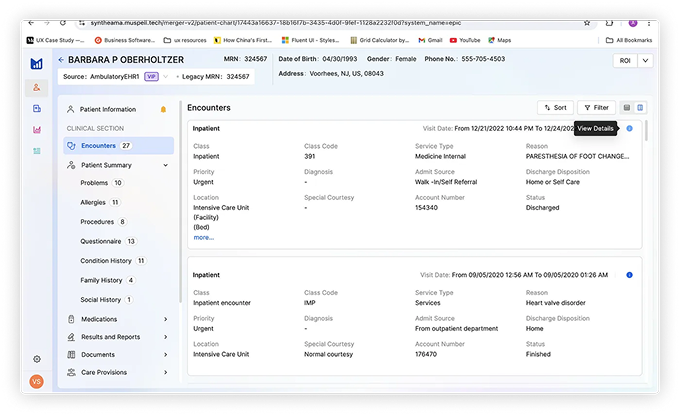This screenshot has width=680, height=416.
Task: Open the Fluent UI - Styles bookmark
Action: coord(310,40)
